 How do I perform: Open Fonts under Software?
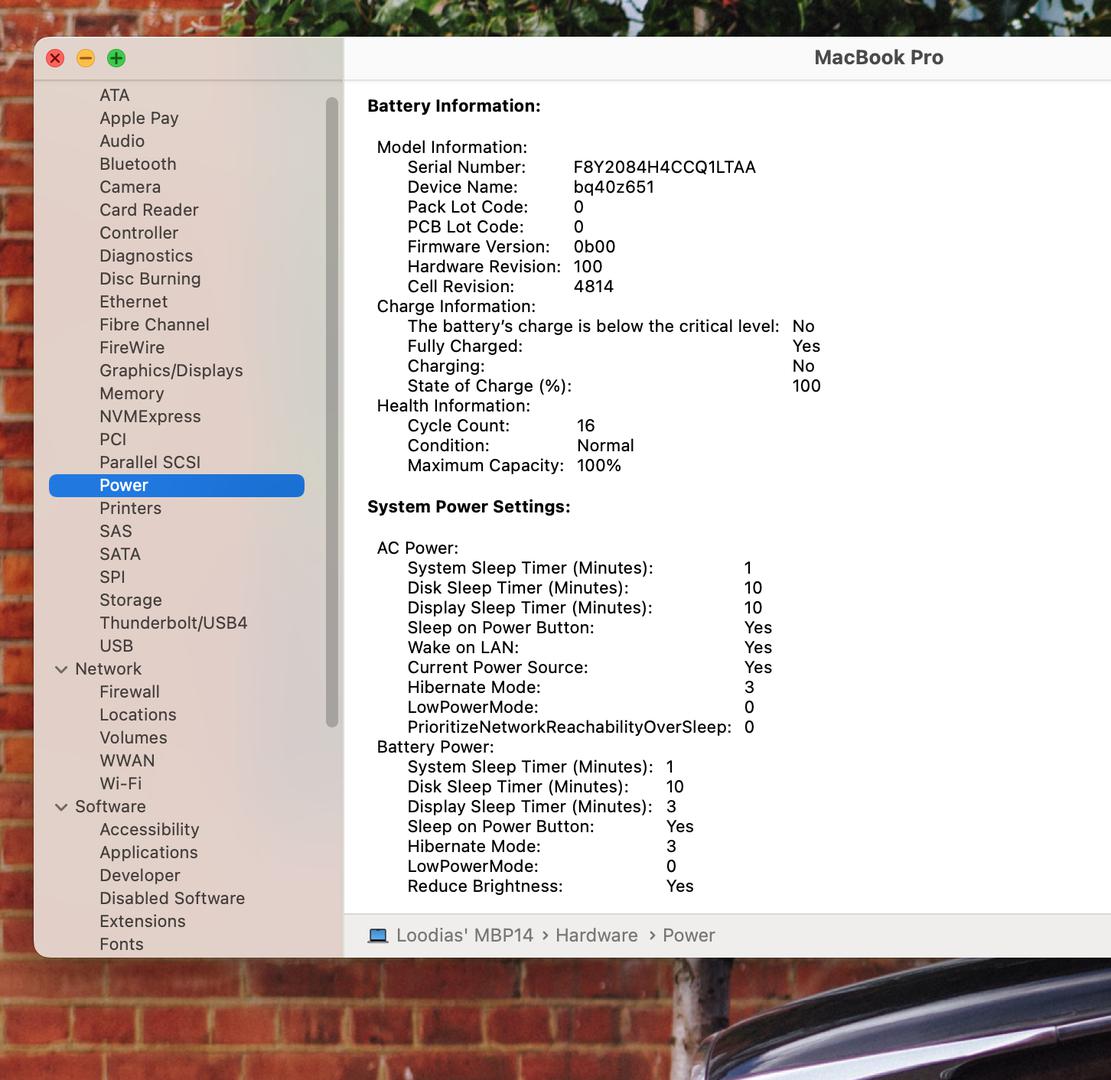(x=121, y=944)
